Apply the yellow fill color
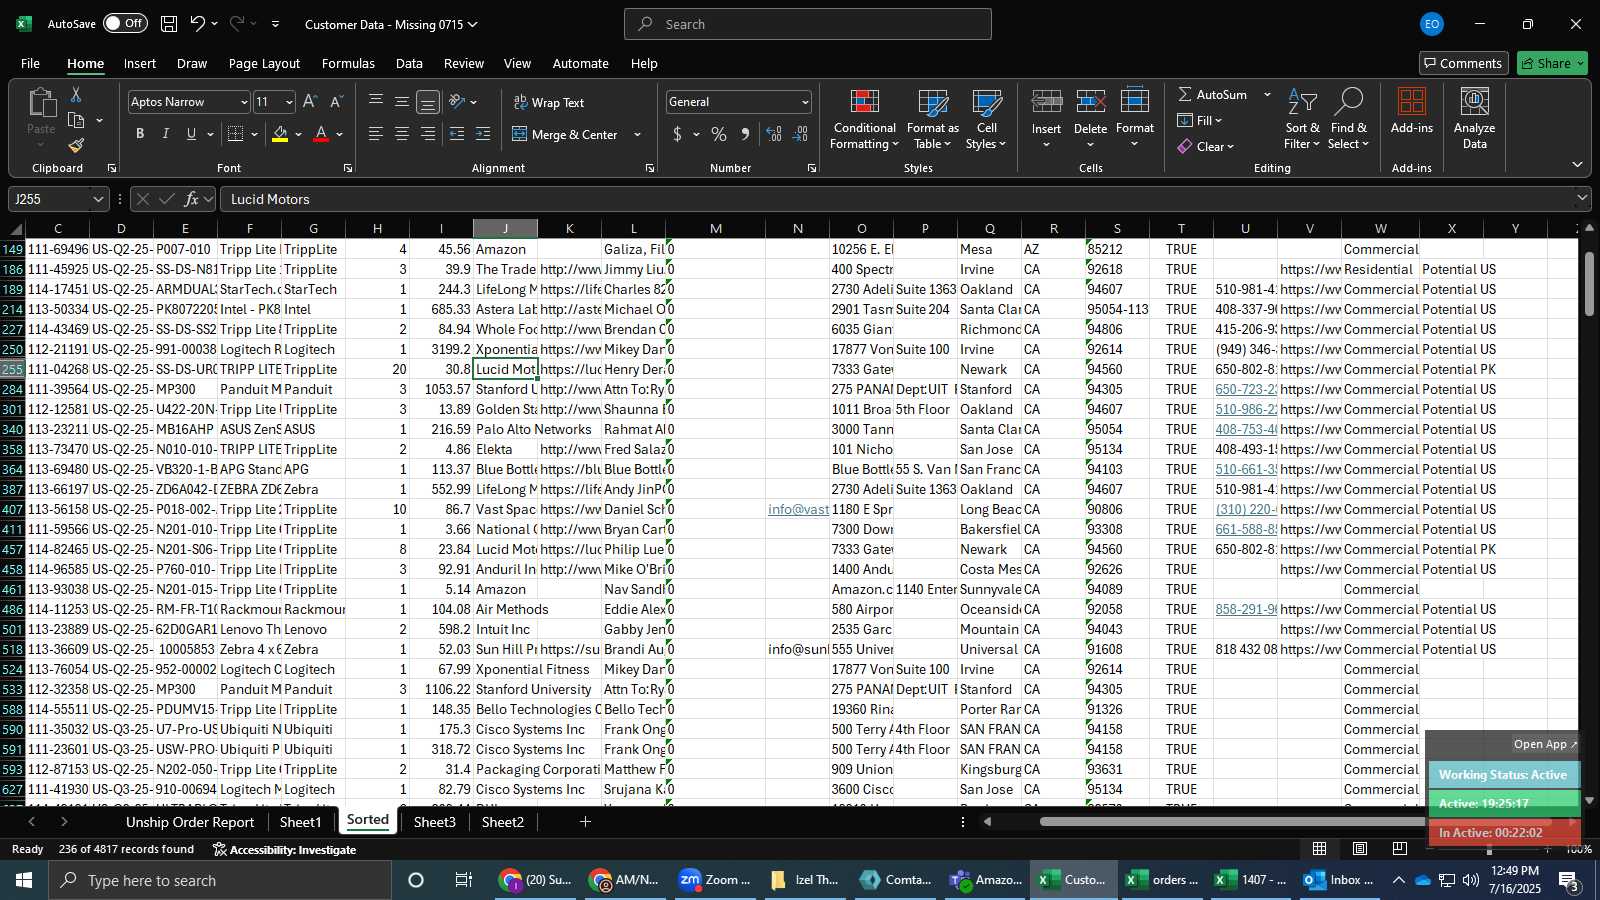The image size is (1600, 900). coord(280,134)
